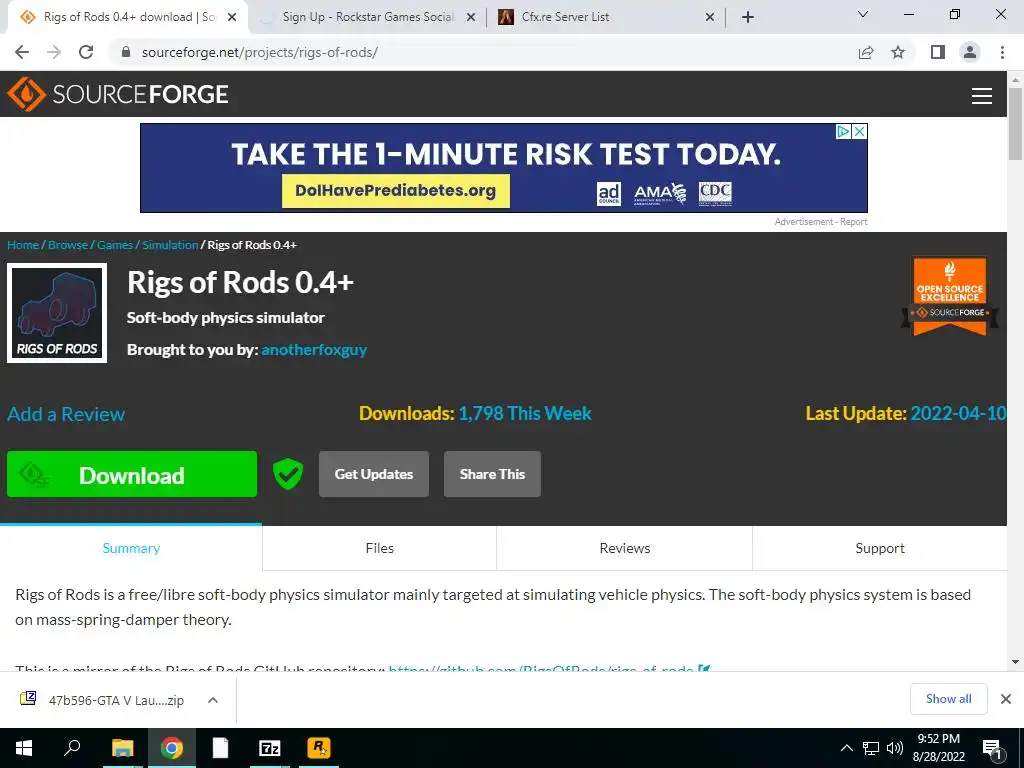1024x768 pixels.
Task: Open the Summary tab
Action: point(131,548)
